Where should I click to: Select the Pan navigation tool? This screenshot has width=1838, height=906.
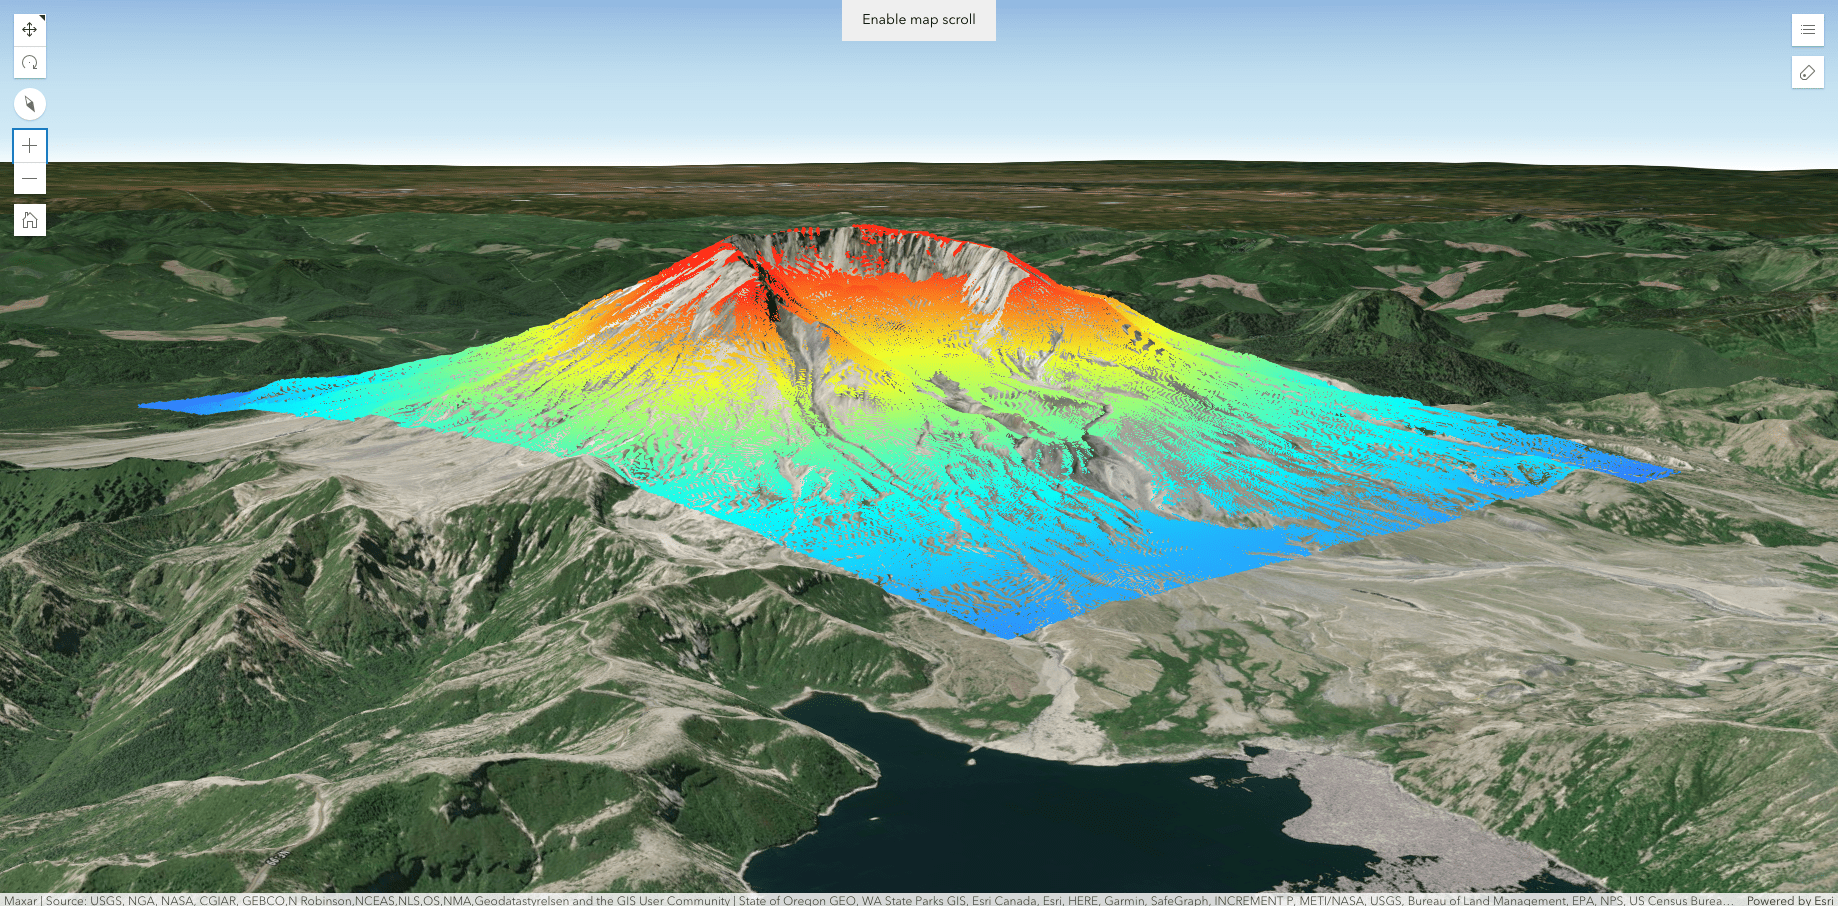click(30, 30)
